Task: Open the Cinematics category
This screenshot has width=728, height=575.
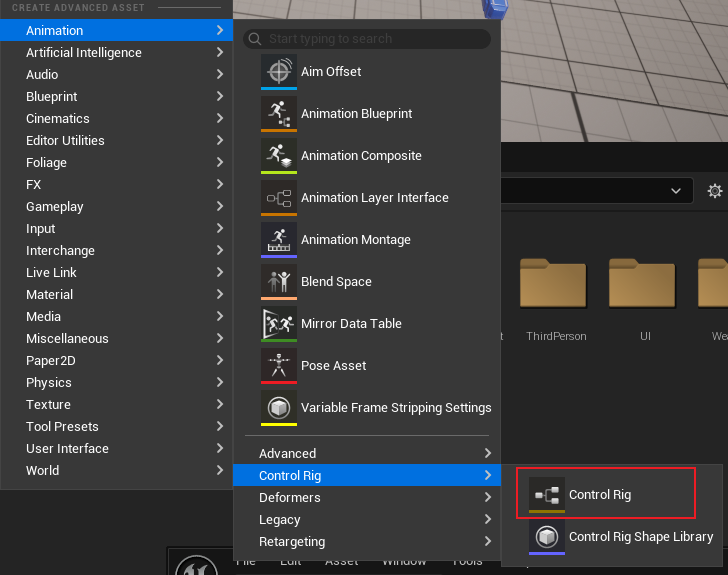Action: (x=116, y=118)
